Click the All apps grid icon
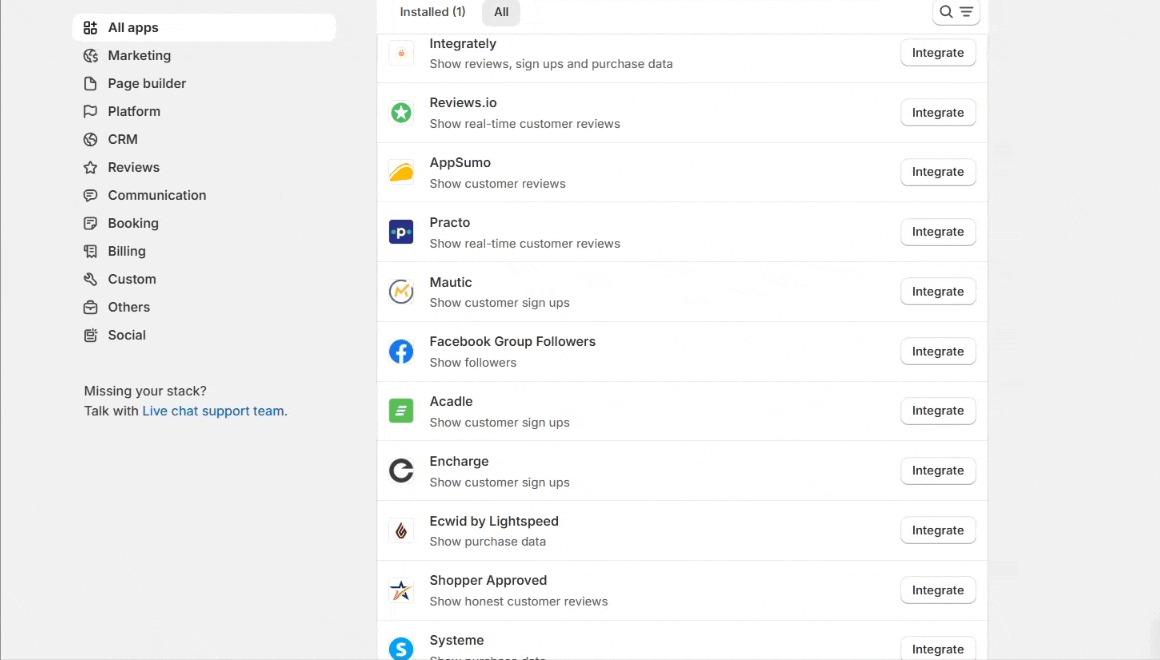The height and width of the screenshot is (660, 1160). [x=90, y=27]
